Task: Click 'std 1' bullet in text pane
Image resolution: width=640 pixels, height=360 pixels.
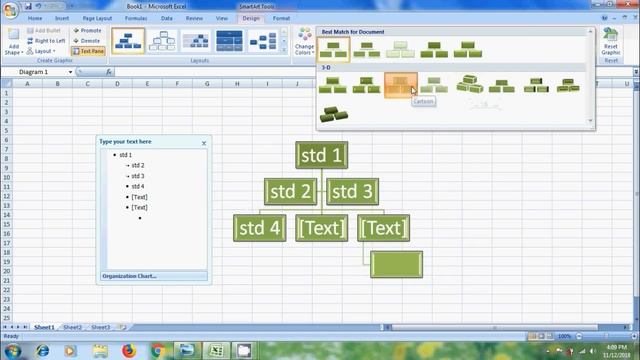Action: click(126, 155)
